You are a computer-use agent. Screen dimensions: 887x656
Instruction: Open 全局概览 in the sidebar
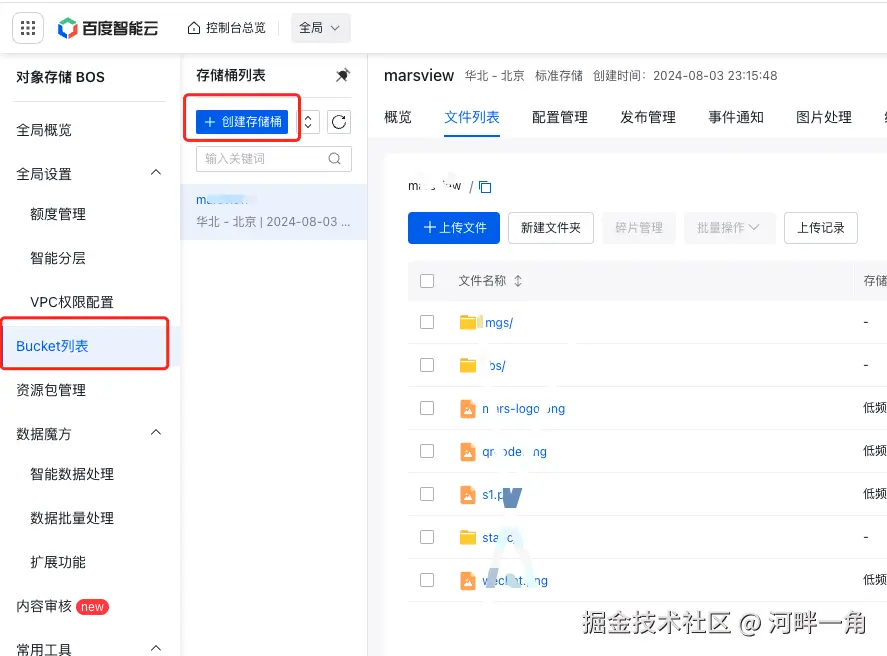44,130
